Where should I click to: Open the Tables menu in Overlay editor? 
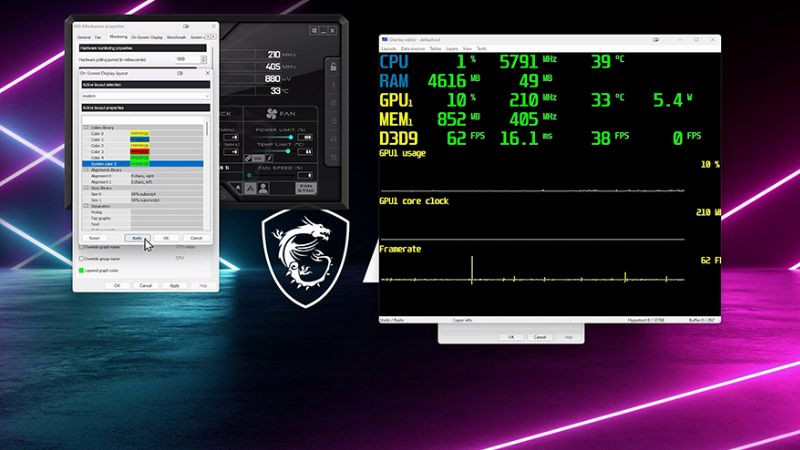coord(435,48)
